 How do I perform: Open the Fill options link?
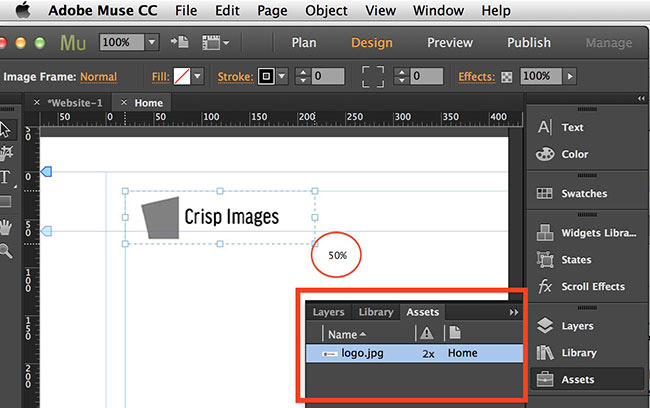tap(160, 77)
